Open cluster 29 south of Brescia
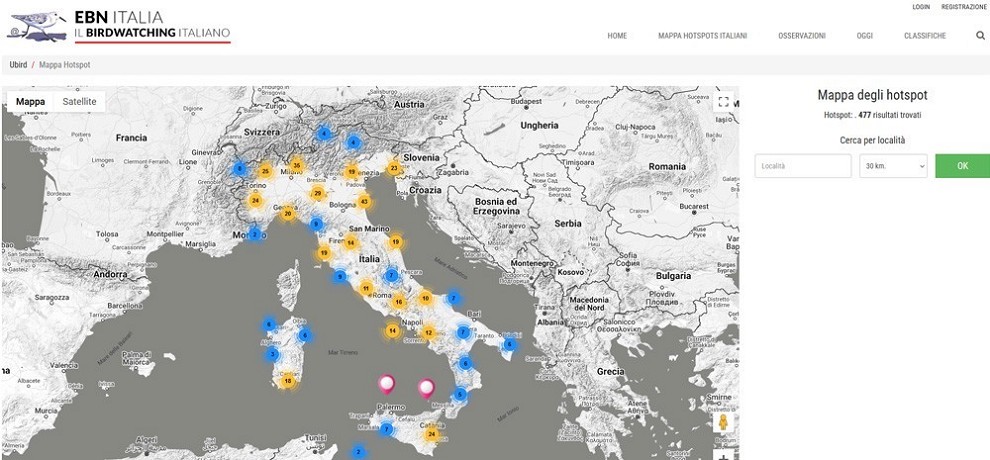The height and width of the screenshot is (460, 990). tap(318, 194)
